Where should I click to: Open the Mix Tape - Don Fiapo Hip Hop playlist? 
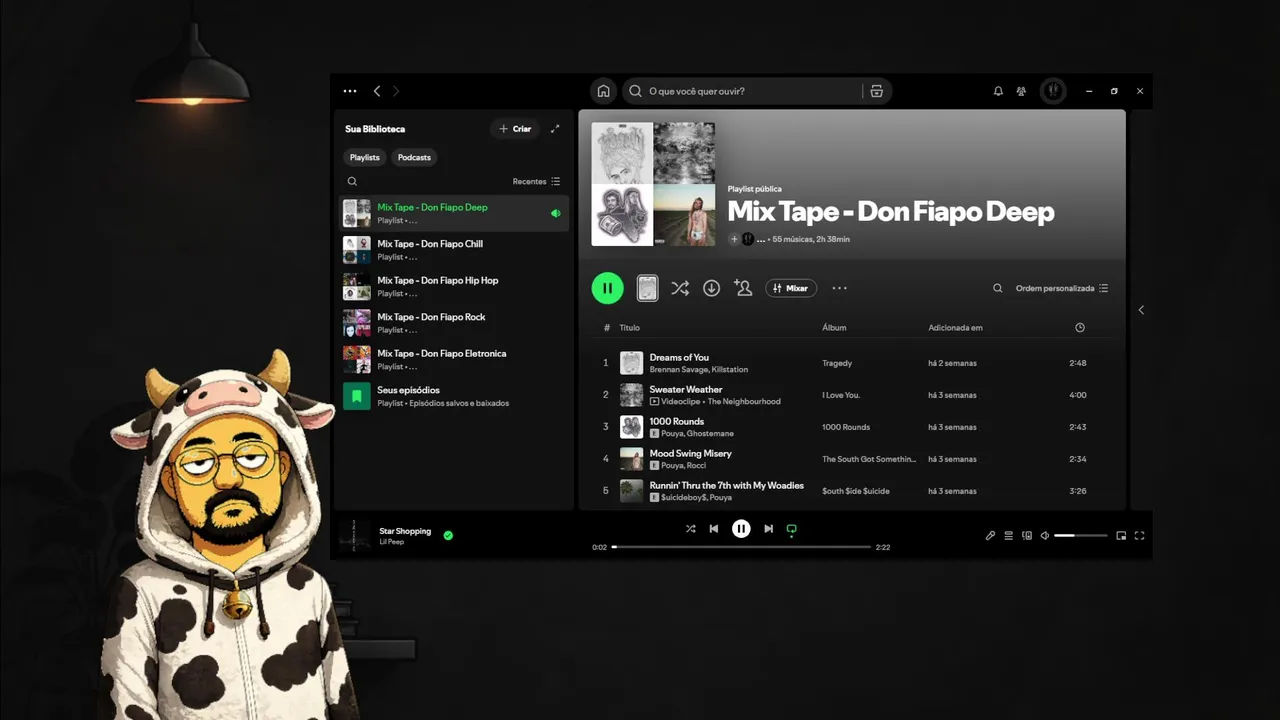[x=455, y=286]
